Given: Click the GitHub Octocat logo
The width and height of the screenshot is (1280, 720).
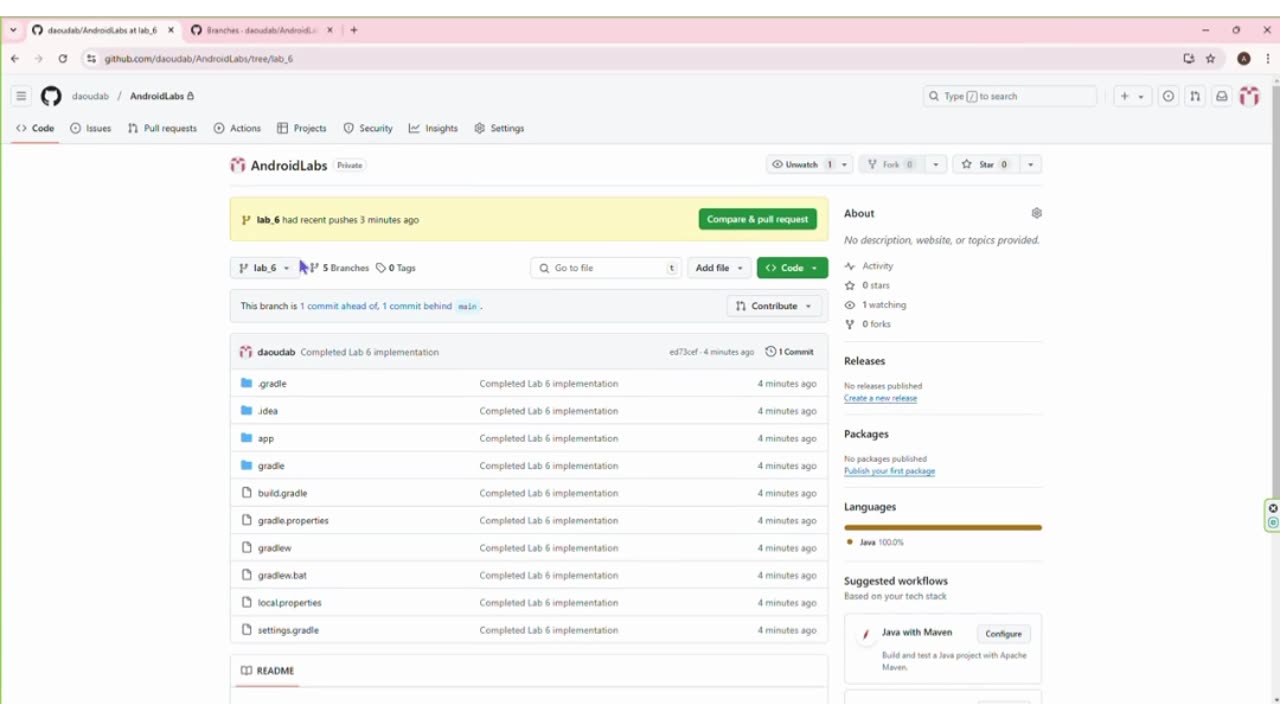Looking at the screenshot, I should click(x=51, y=96).
